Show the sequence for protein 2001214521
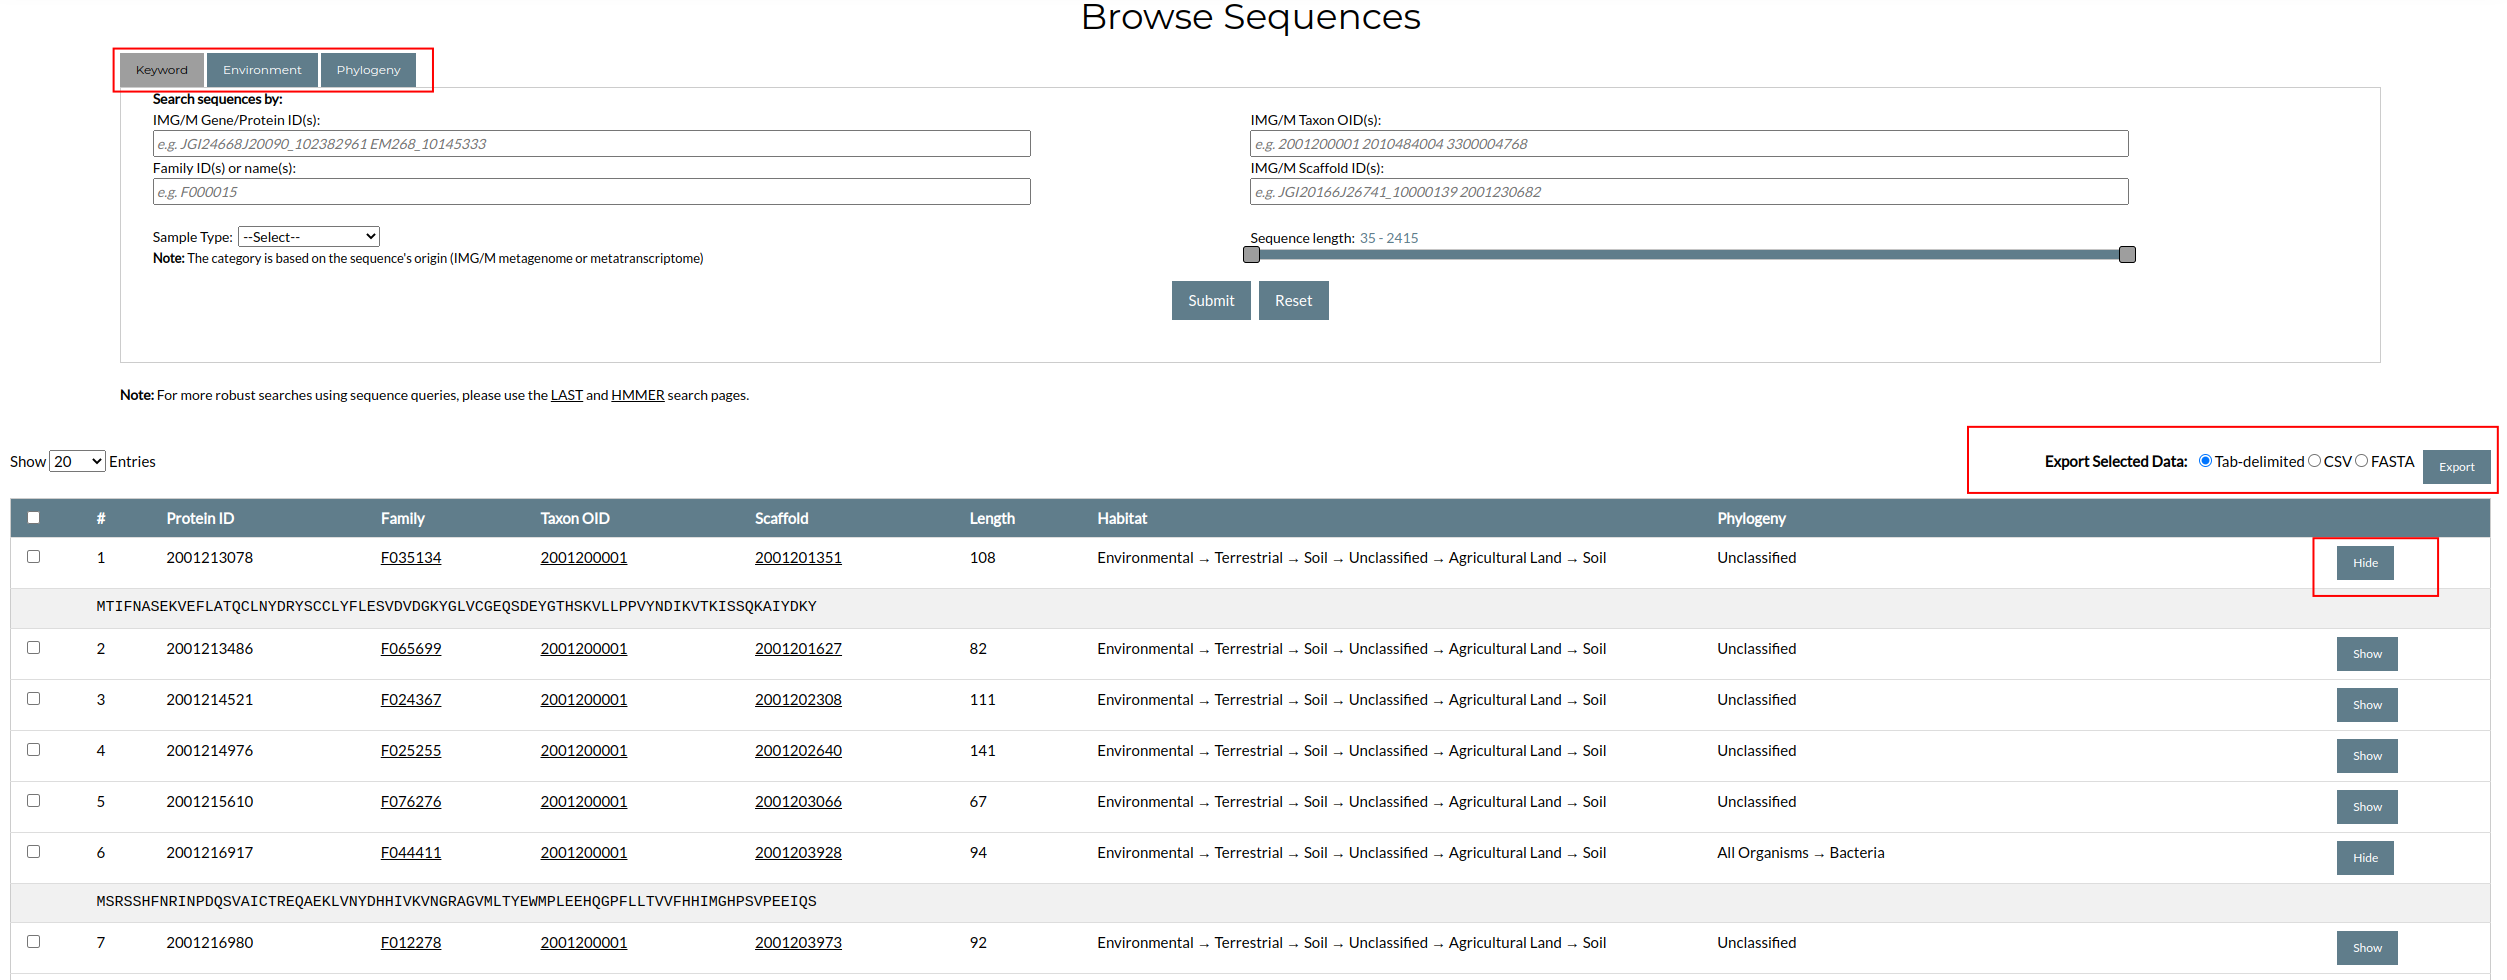 pyautogui.click(x=2366, y=705)
